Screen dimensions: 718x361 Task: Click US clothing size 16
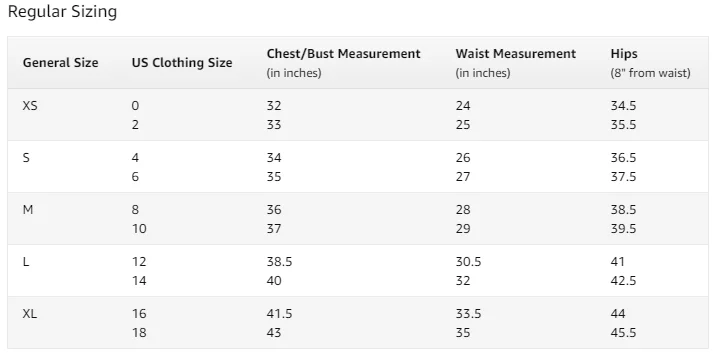139,314
